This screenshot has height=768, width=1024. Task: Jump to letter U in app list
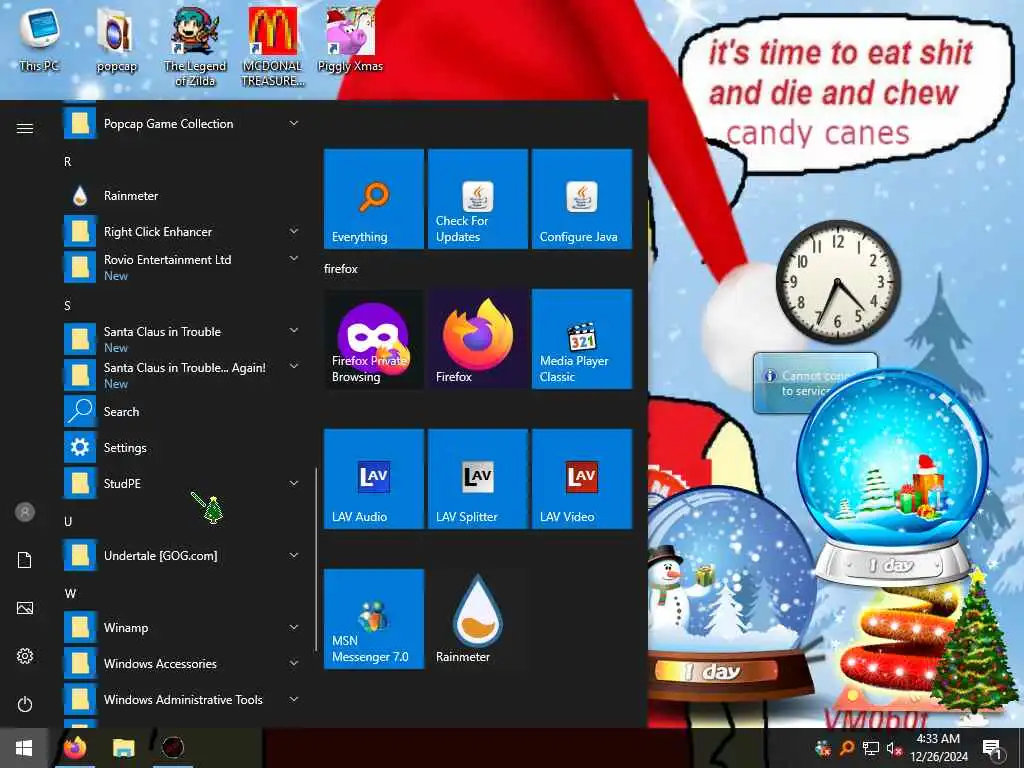coord(68,521)
